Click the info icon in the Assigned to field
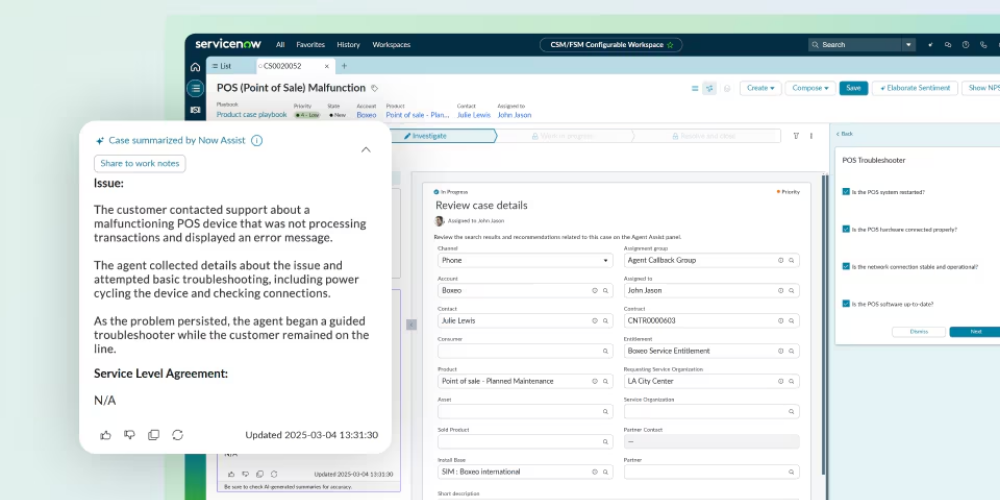This screenshot has width=1000, height=500. 781,290
